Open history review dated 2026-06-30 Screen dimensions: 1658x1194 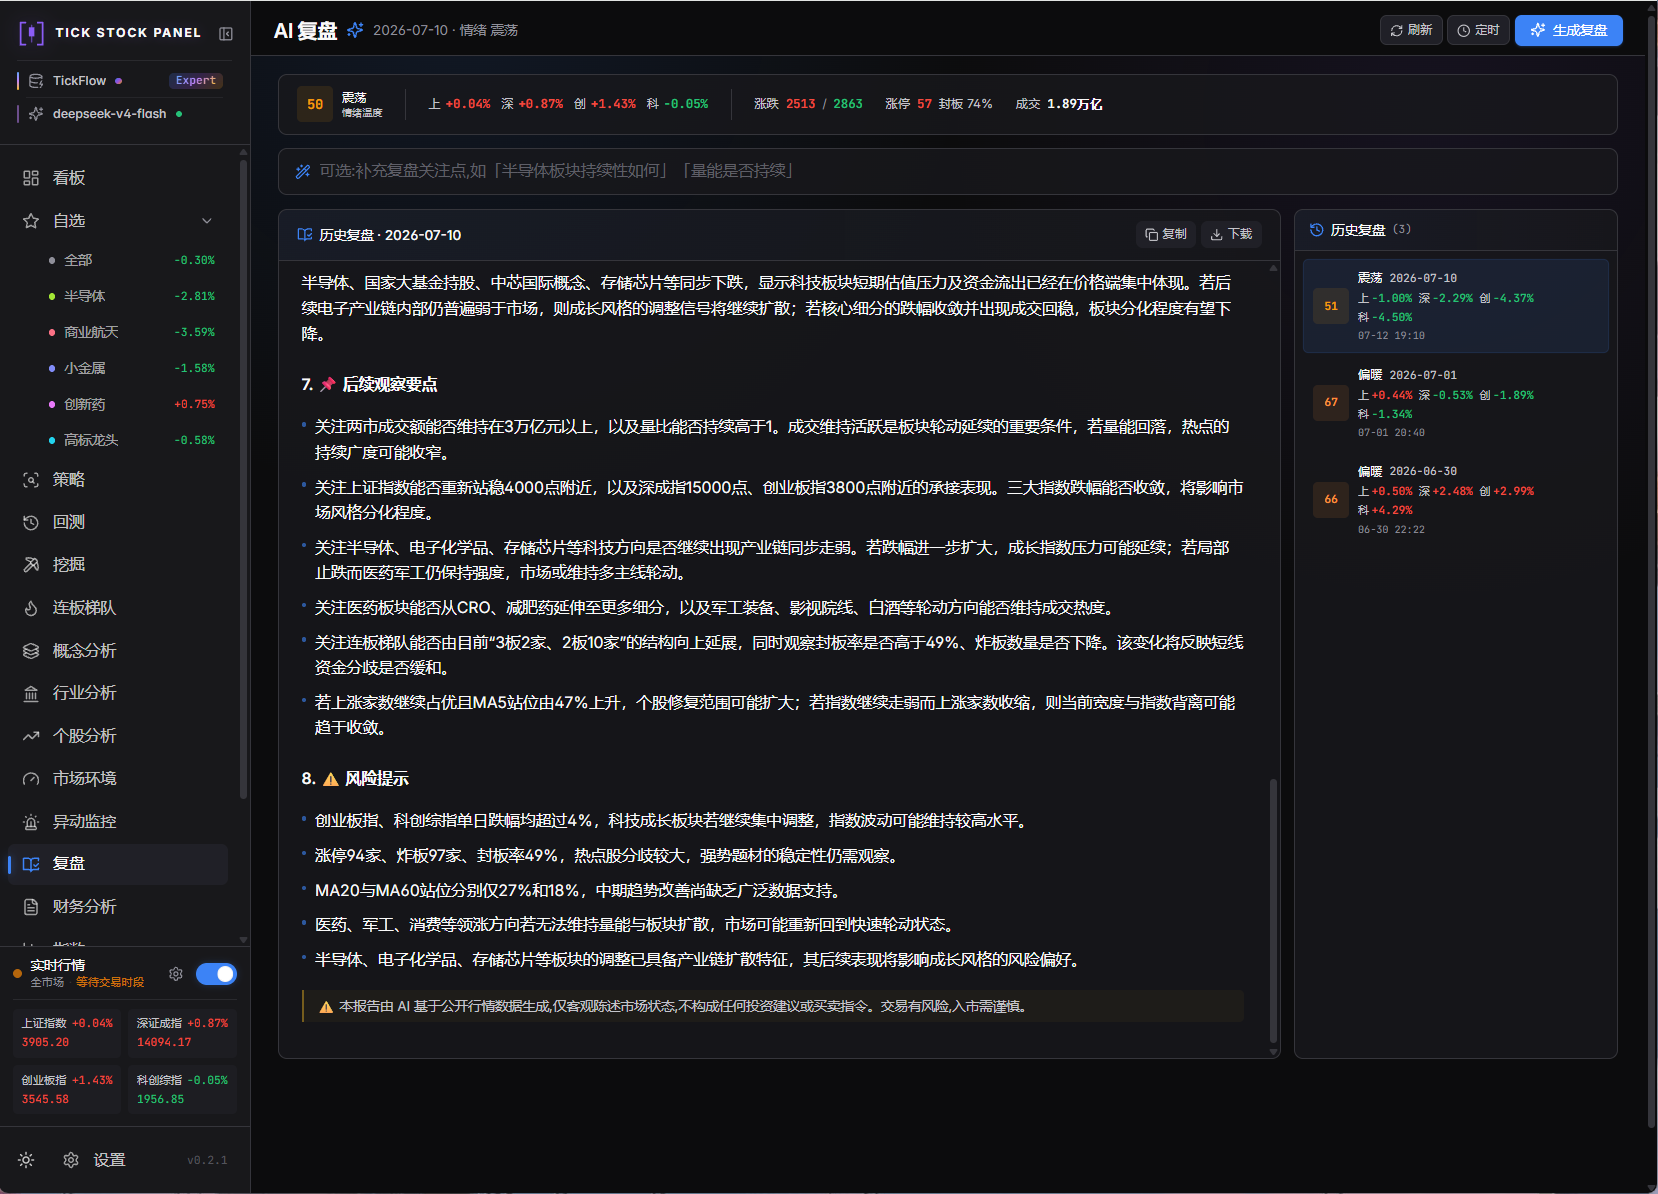pos(1455,500)
